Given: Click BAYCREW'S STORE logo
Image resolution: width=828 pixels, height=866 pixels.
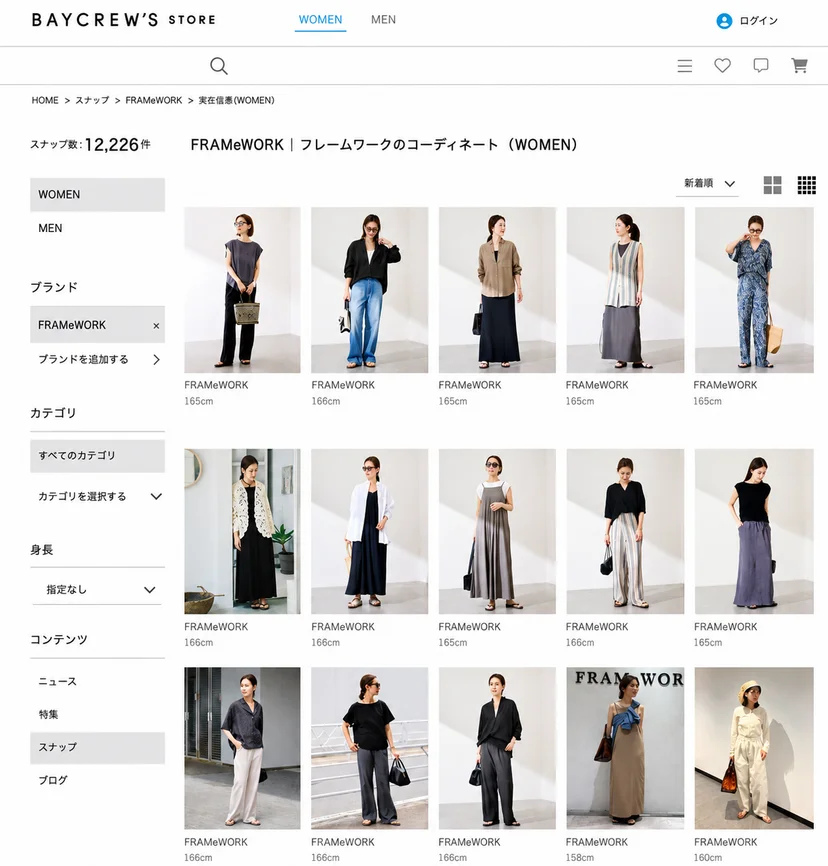Looking at the screenshot, I should [x=124, y=20].
